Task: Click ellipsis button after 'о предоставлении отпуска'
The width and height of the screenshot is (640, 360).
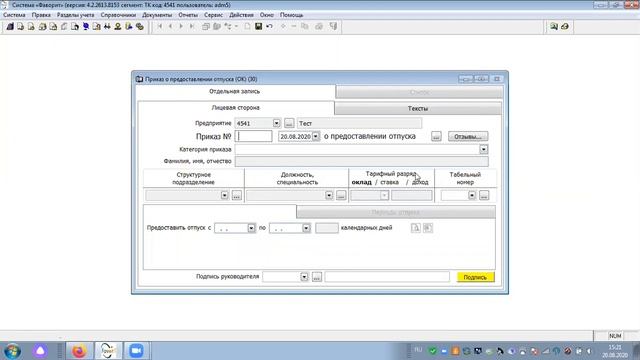Action: 436,137
